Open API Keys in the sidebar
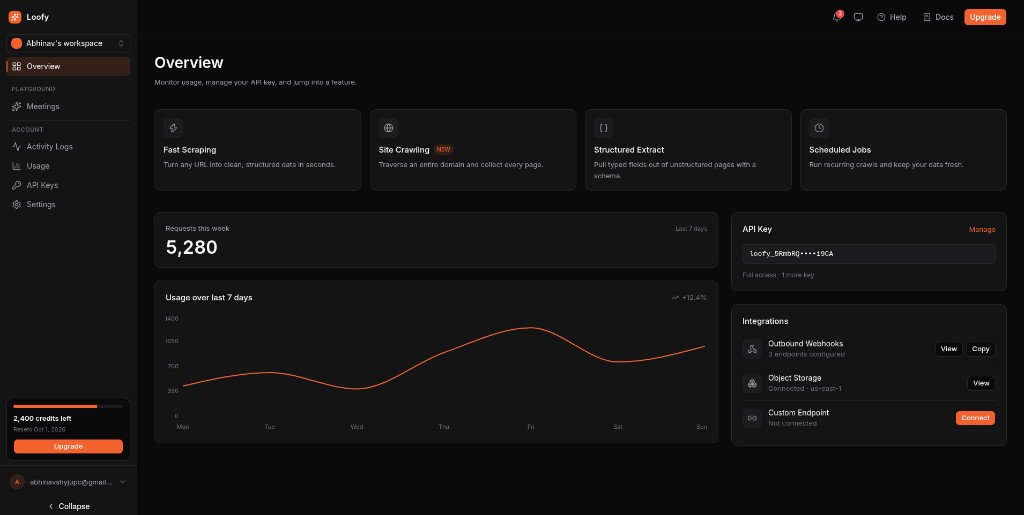 tap(68, 185)
